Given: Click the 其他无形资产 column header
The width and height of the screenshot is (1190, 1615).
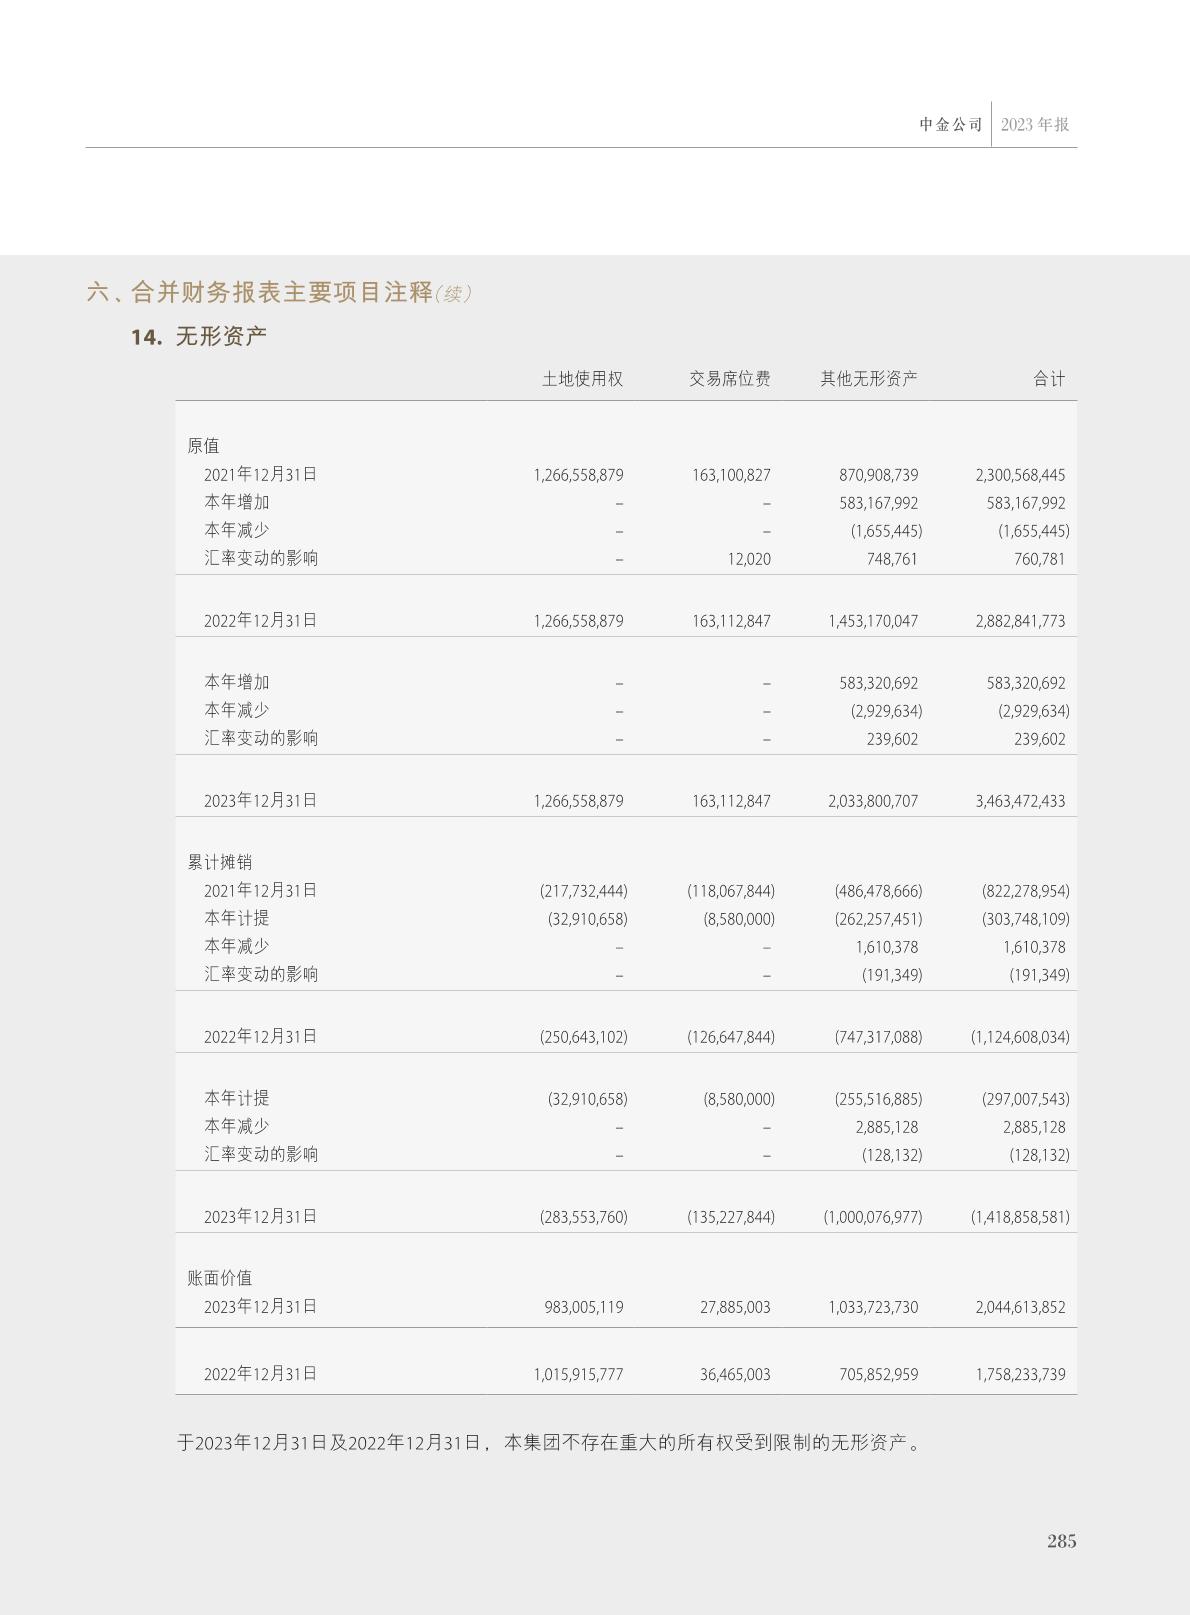Looking at the screenshot, I should click(868, 379).
